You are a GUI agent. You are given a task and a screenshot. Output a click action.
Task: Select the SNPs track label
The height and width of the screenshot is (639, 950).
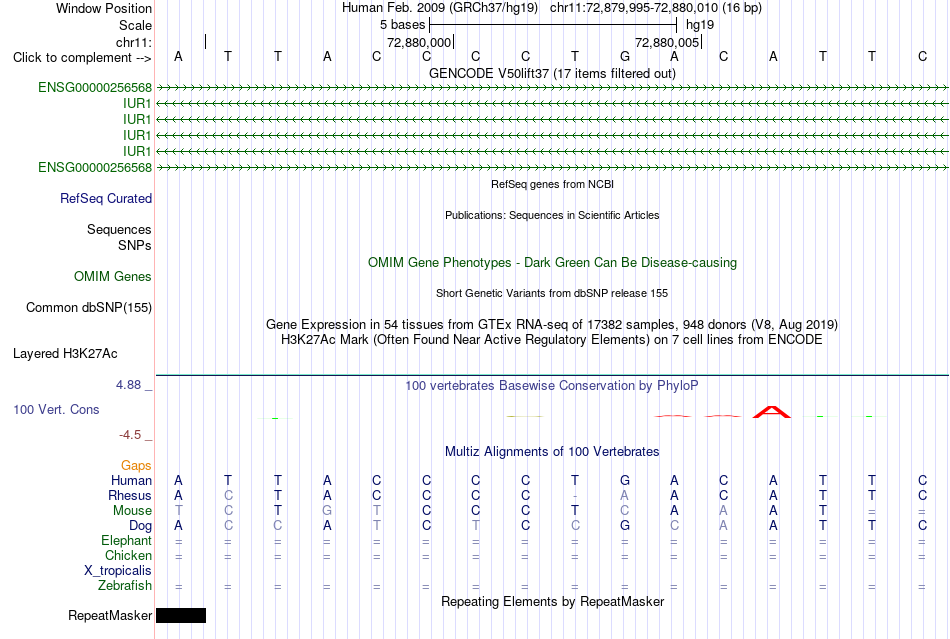point(135,245)
